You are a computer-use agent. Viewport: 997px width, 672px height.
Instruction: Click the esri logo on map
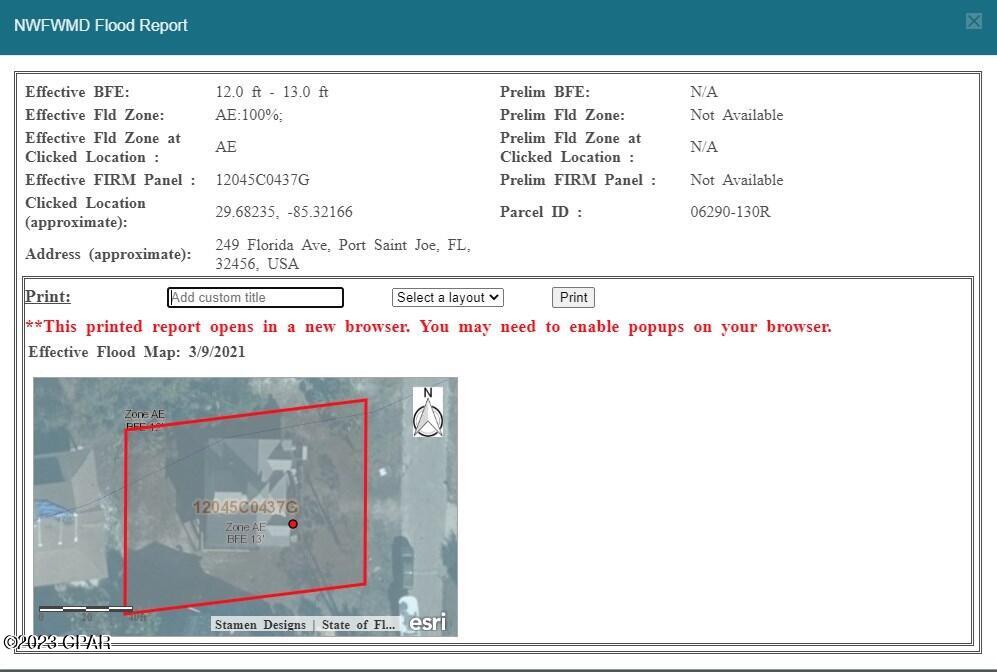[428, 622]
